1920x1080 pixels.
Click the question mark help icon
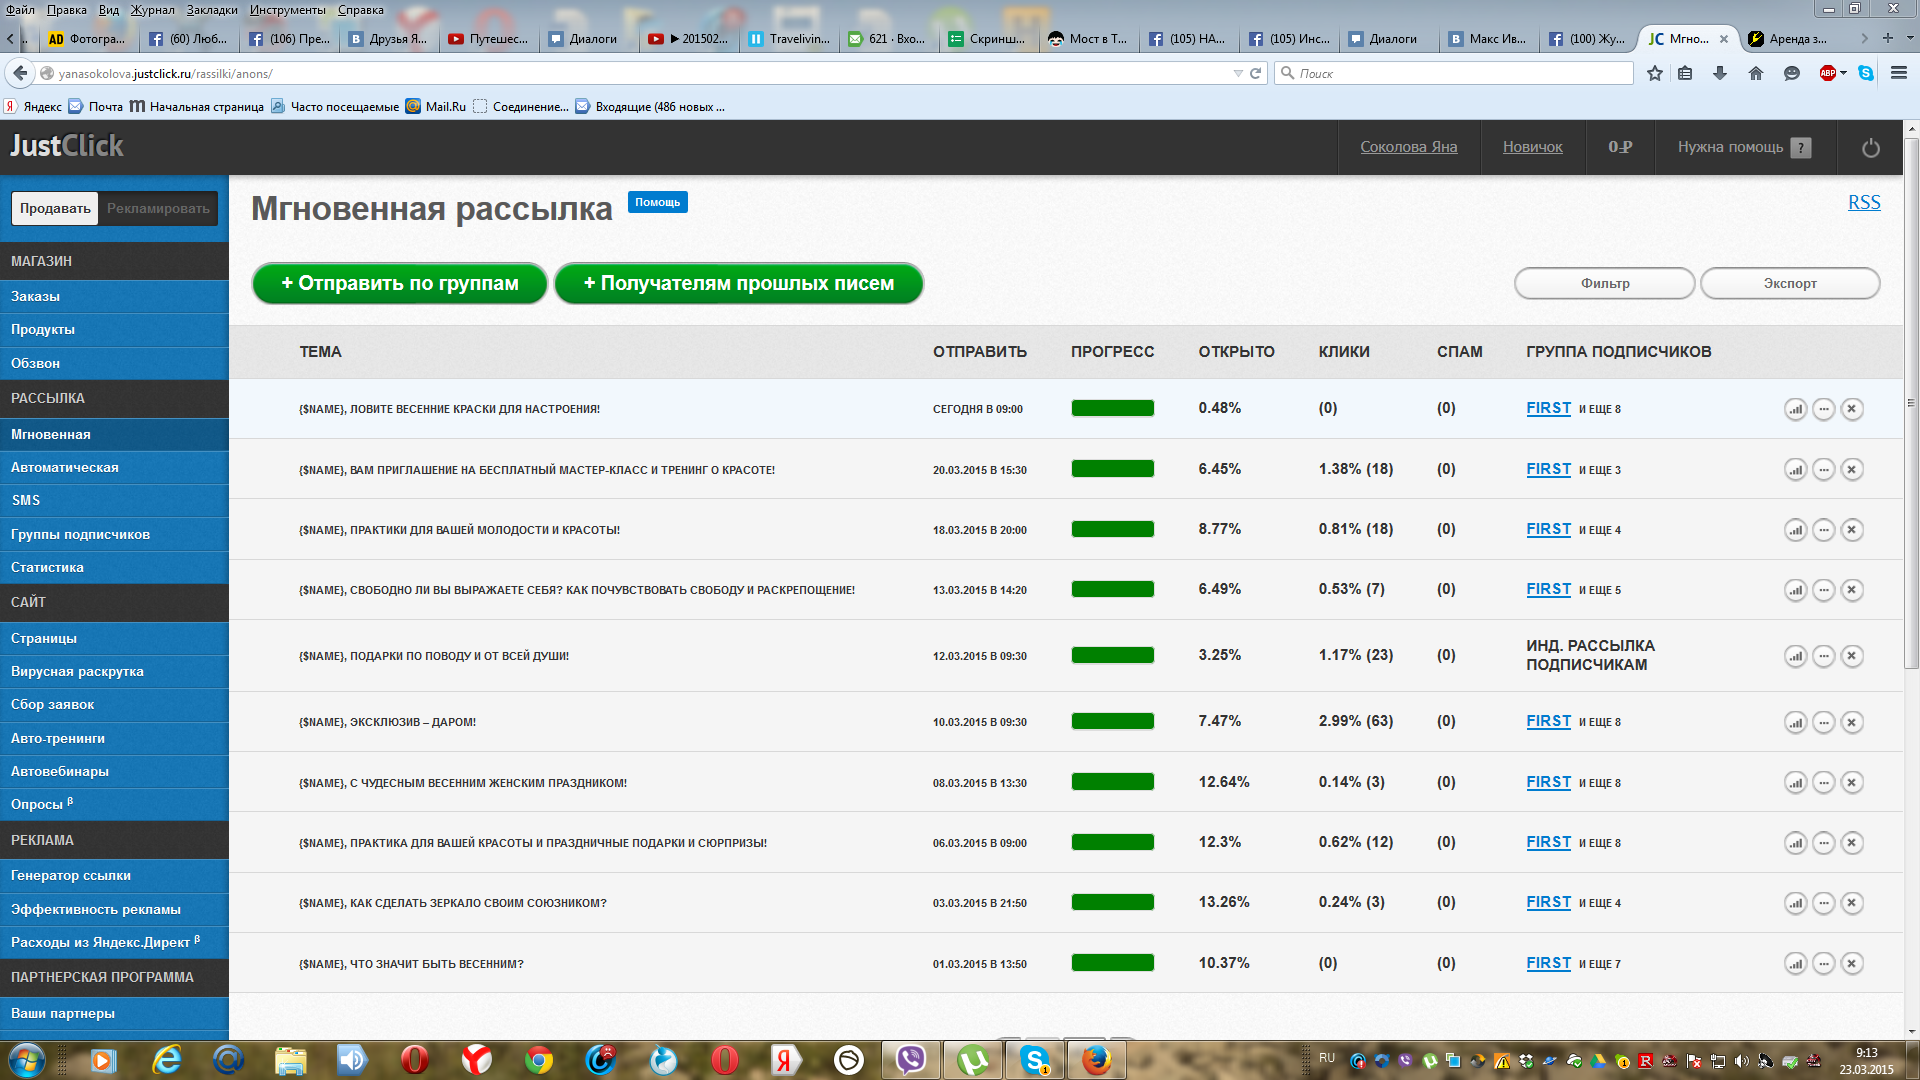[1800, 148]
